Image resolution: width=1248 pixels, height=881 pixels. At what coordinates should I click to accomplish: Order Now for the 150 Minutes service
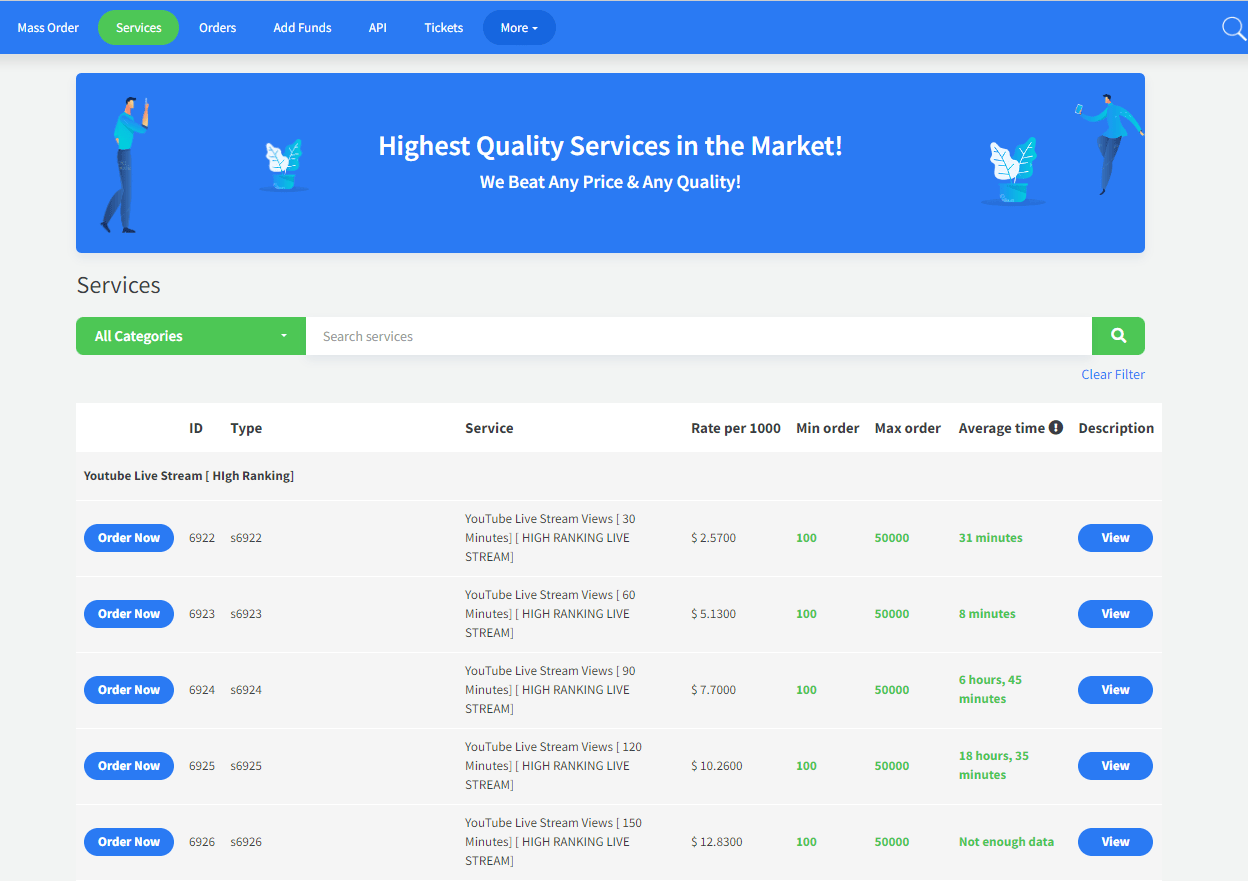pos(129,842)
